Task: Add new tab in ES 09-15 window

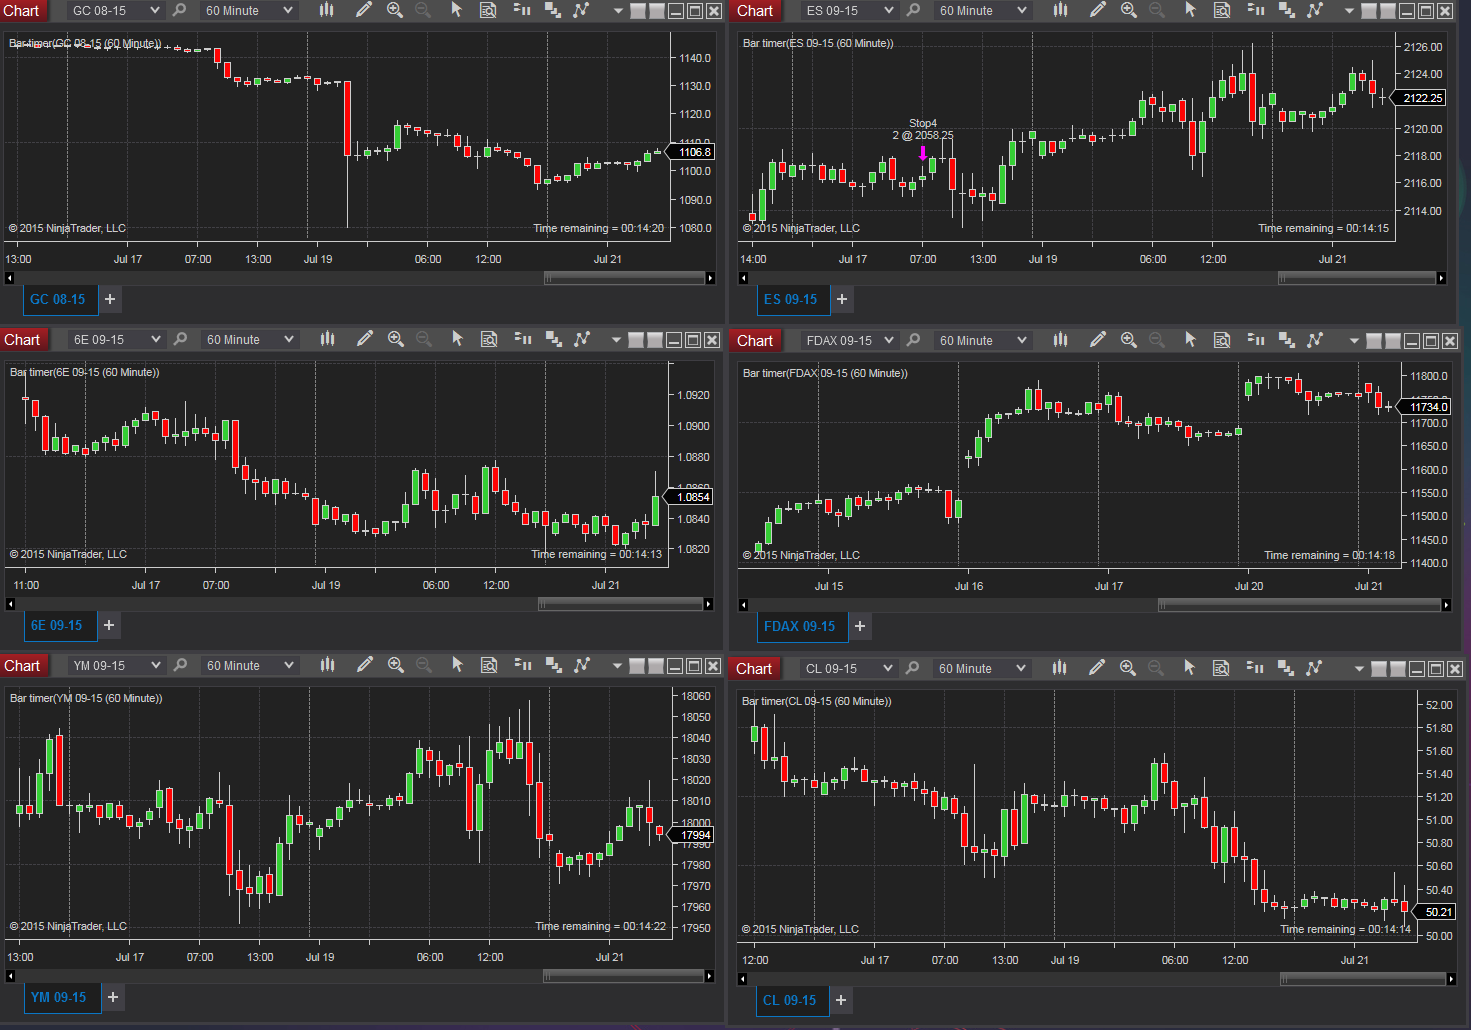Action: (842, 299)
